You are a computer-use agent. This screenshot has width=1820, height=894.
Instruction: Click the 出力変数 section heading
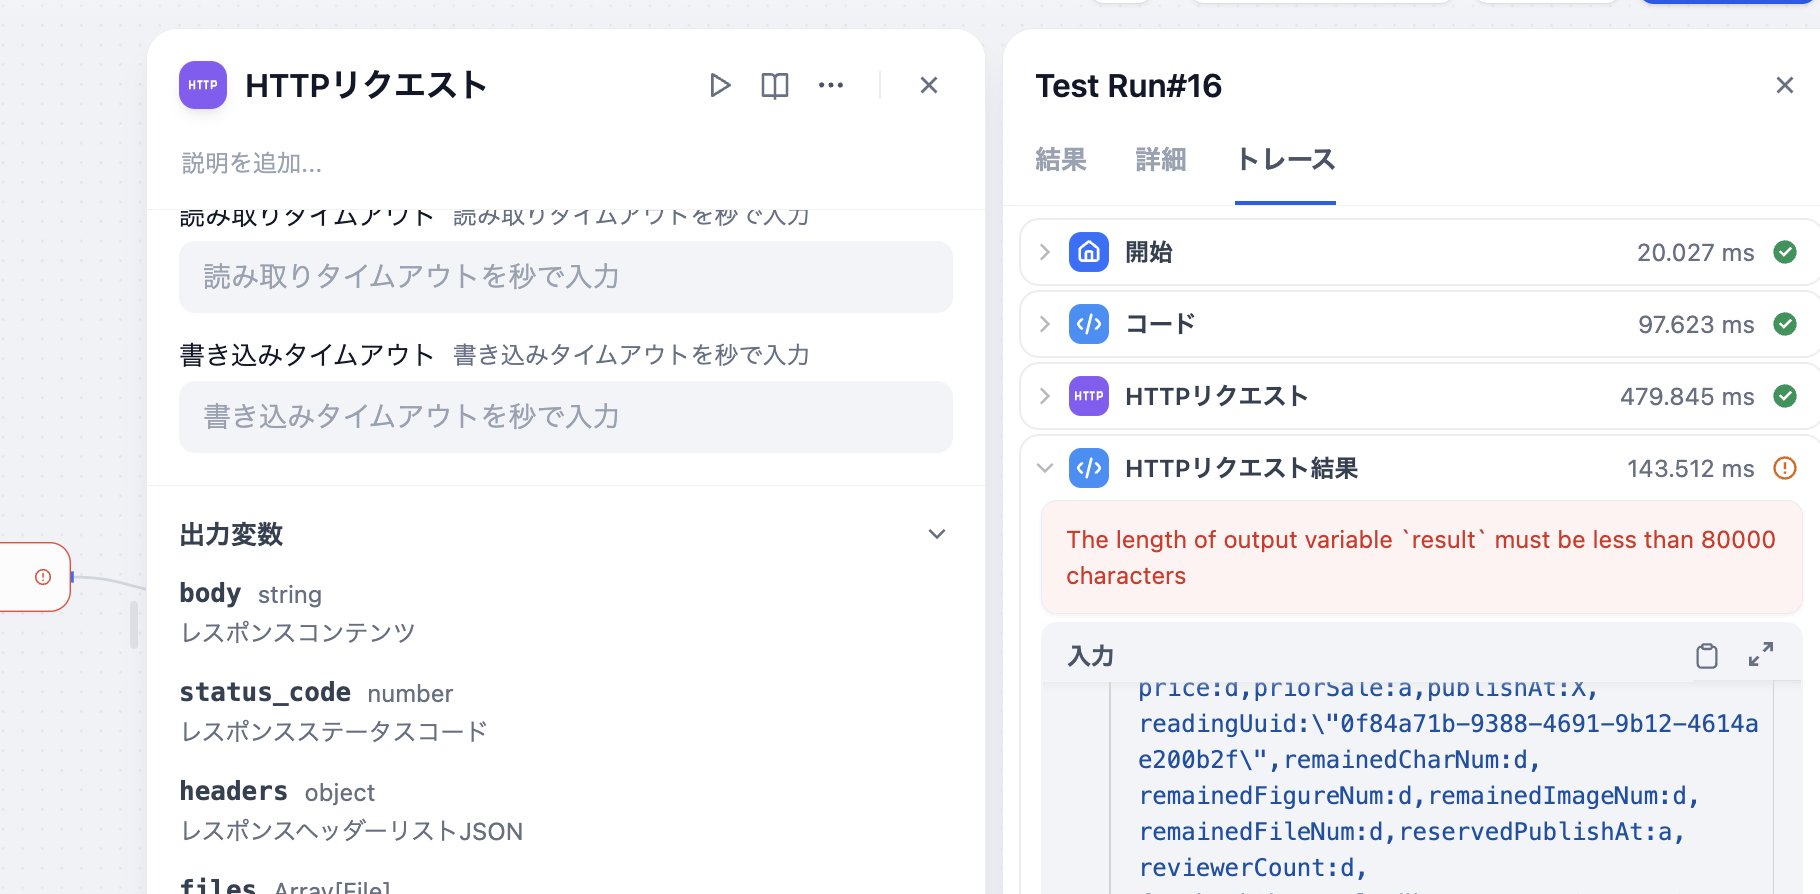231,535
